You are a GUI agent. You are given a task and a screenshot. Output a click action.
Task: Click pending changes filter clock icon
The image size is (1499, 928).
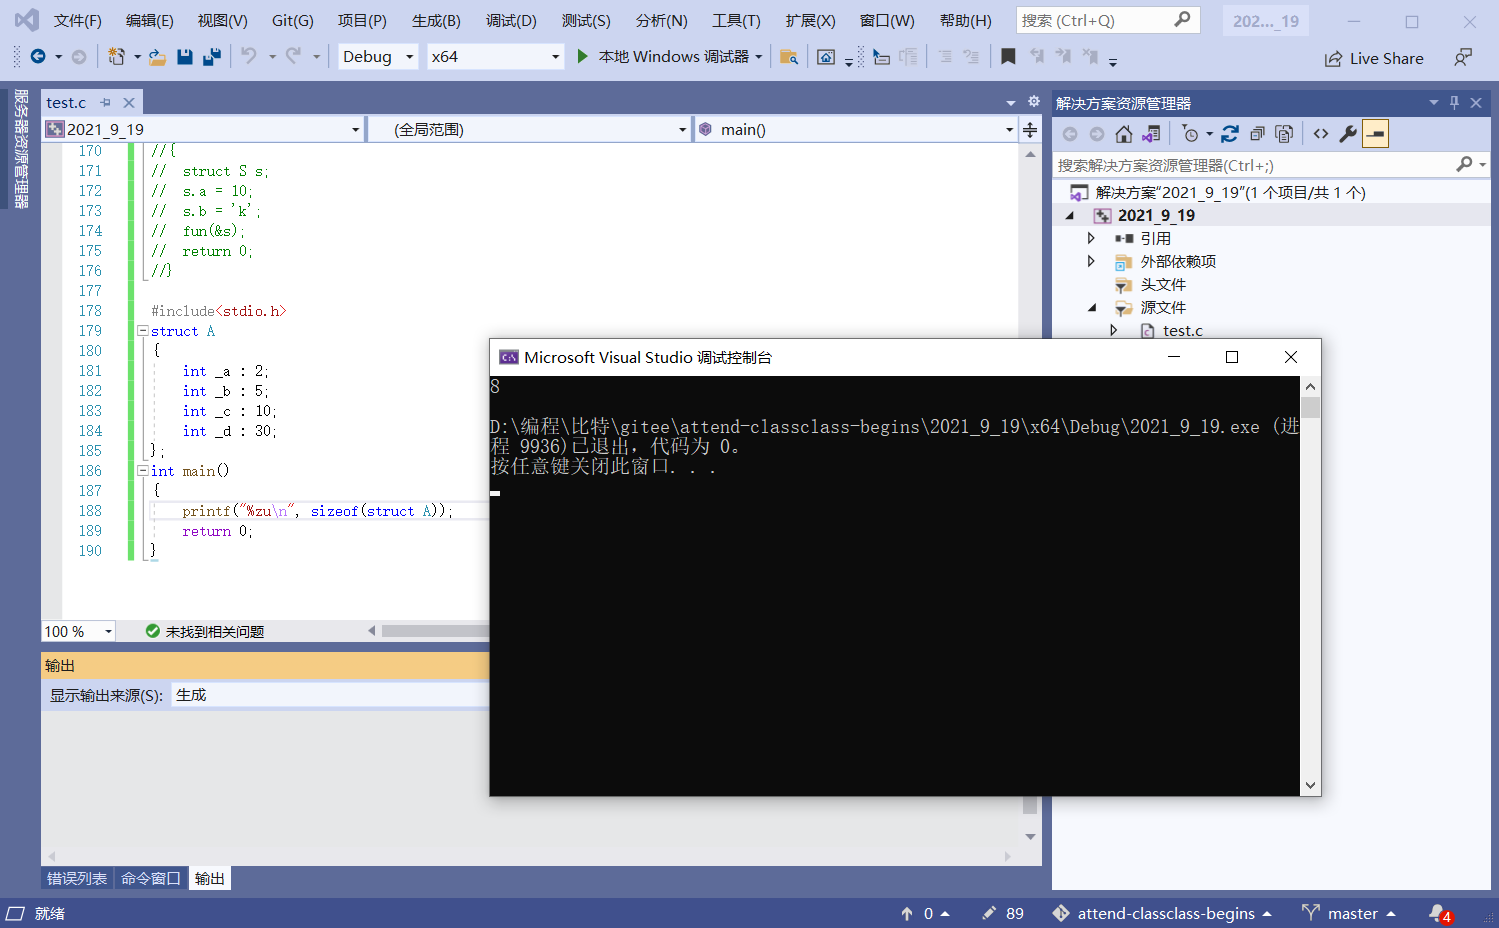point(1190,134)
